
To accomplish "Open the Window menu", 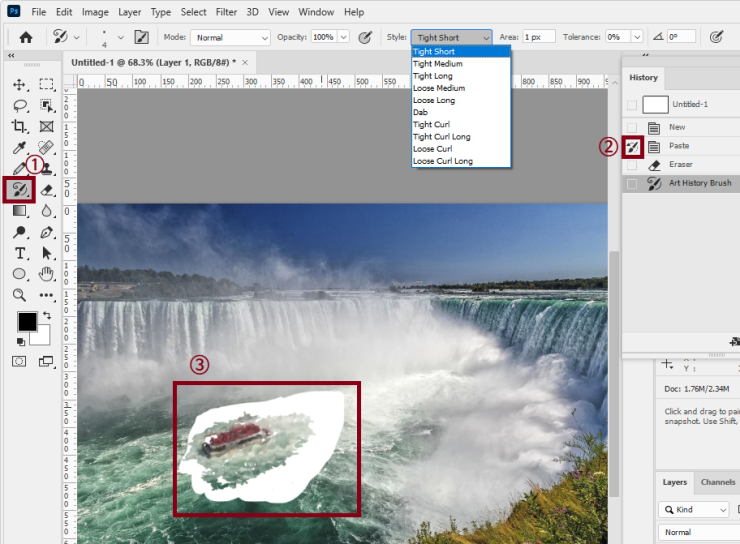I will pos(316,12).
